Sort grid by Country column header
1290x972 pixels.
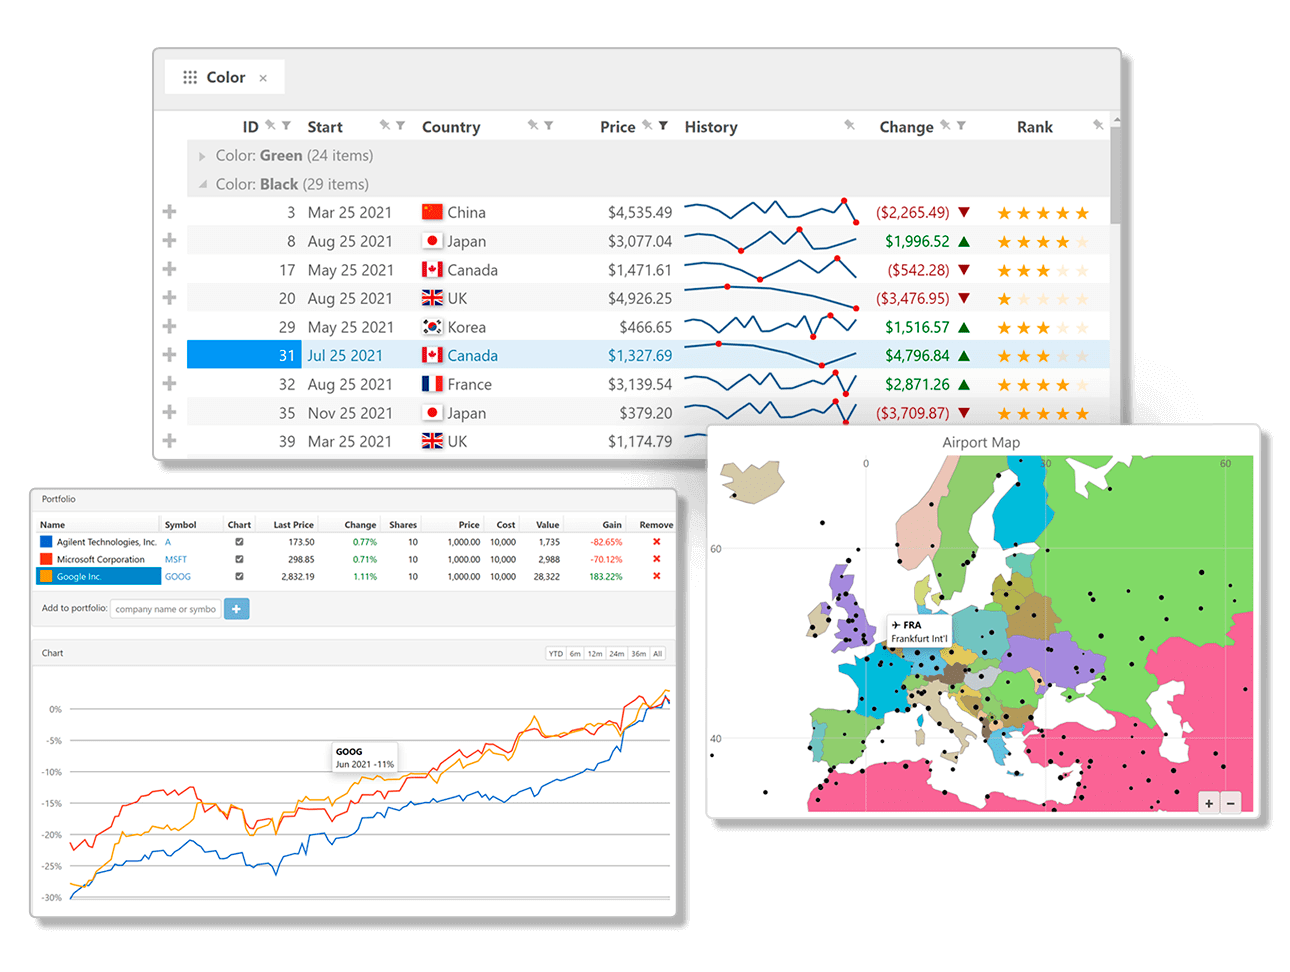click(451, 127)
